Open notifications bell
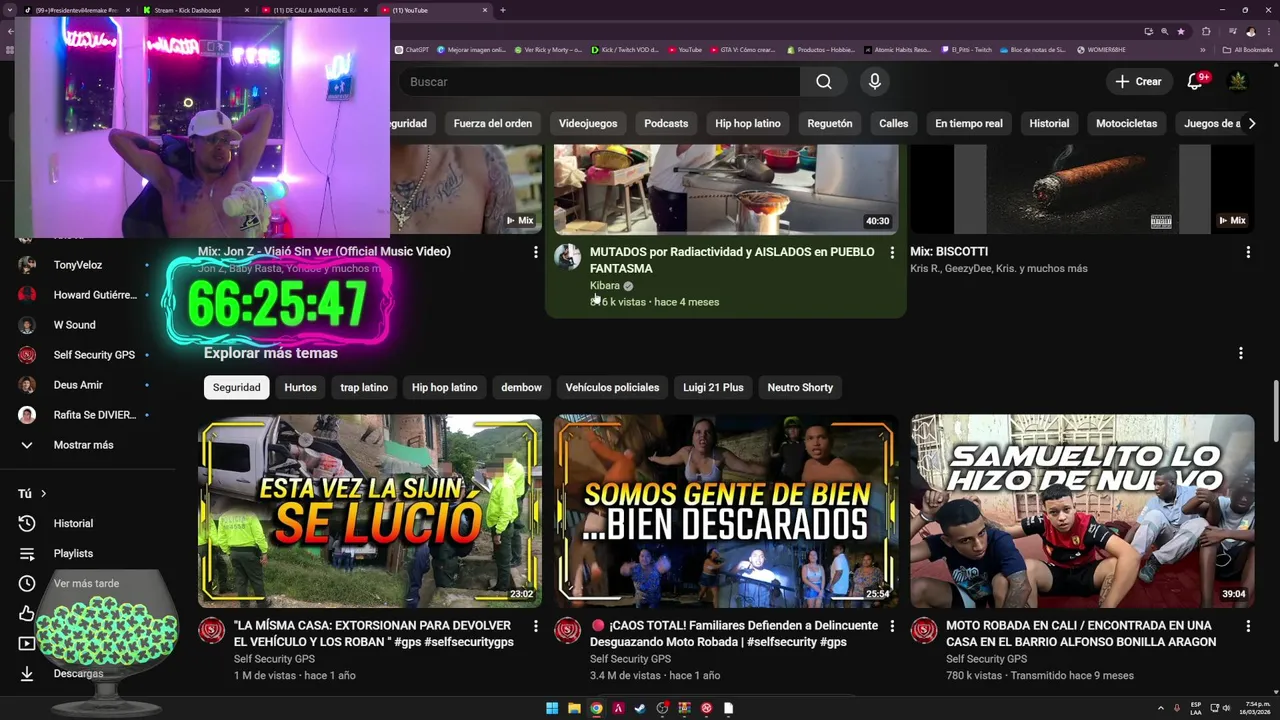Viewport: 1280px width, 720px height. coord(1195,82)
